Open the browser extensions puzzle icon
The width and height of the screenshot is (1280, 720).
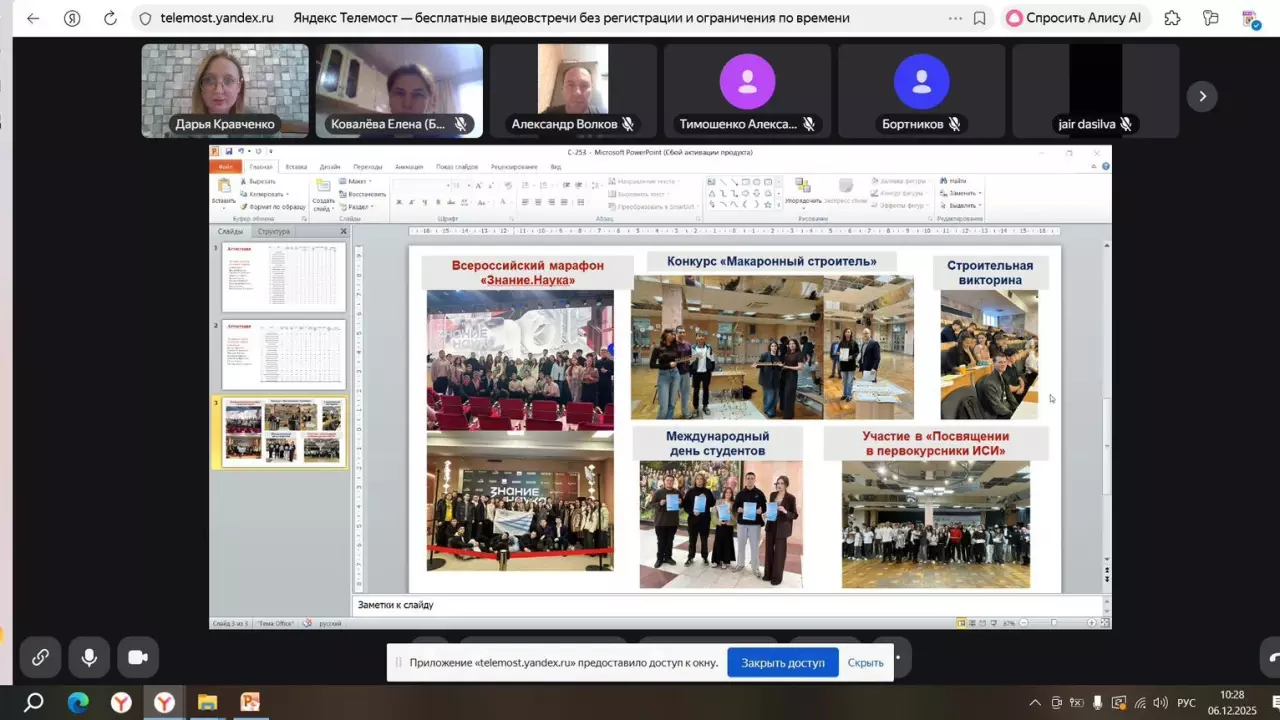tap(1173, 18)
